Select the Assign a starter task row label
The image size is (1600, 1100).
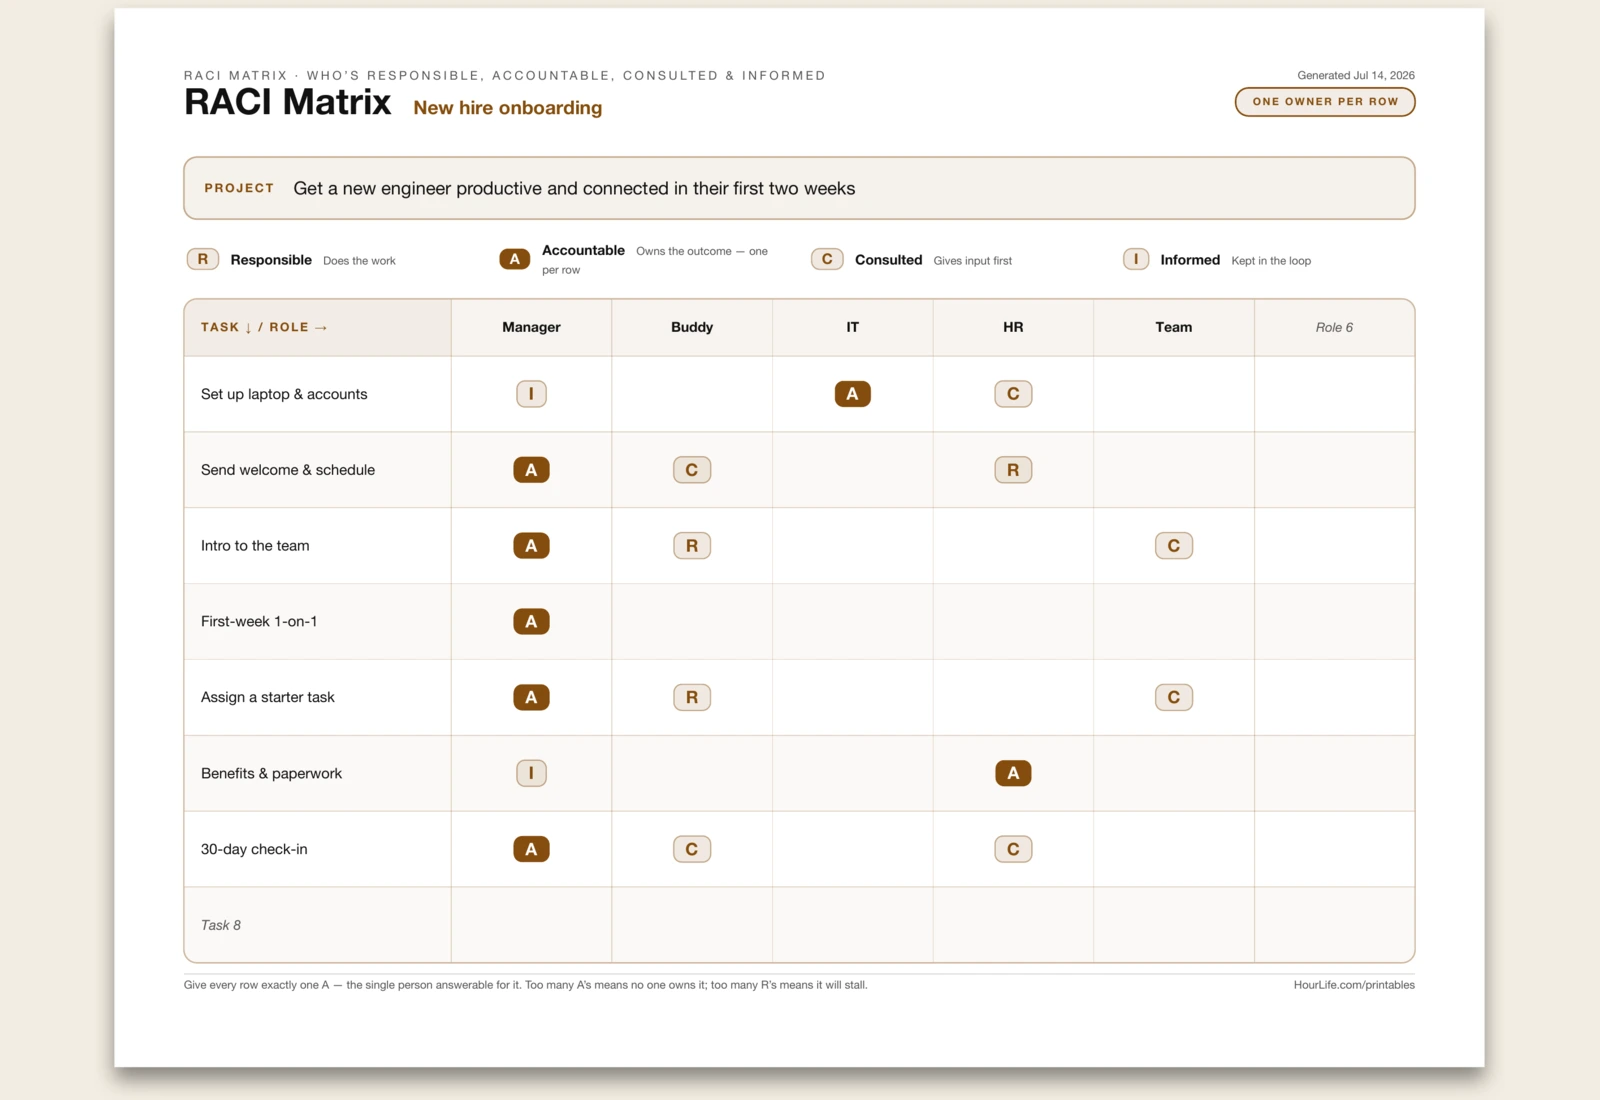(x=268, y=697)
